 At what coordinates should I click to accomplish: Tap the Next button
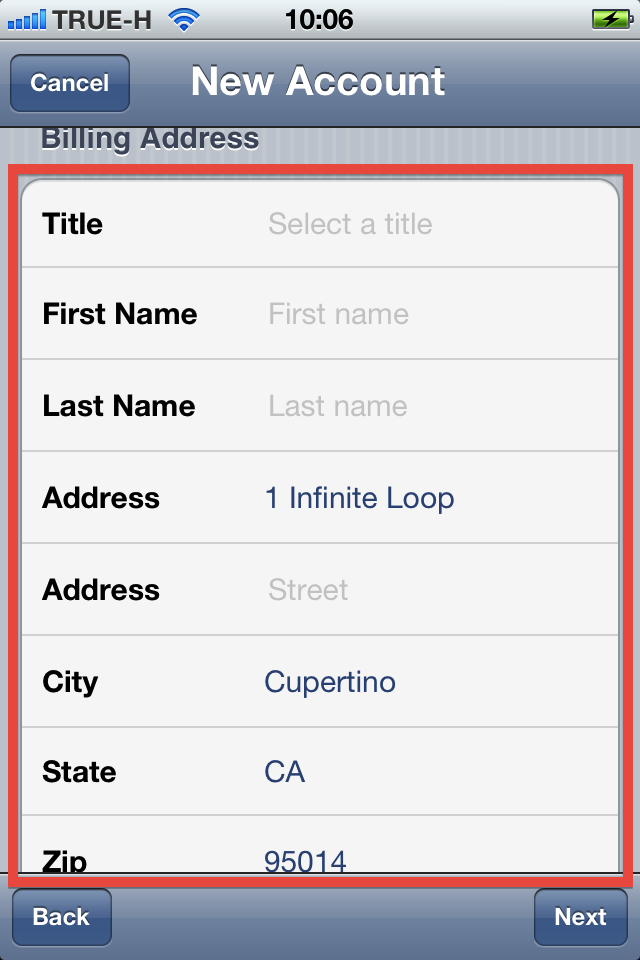[581, 917]
